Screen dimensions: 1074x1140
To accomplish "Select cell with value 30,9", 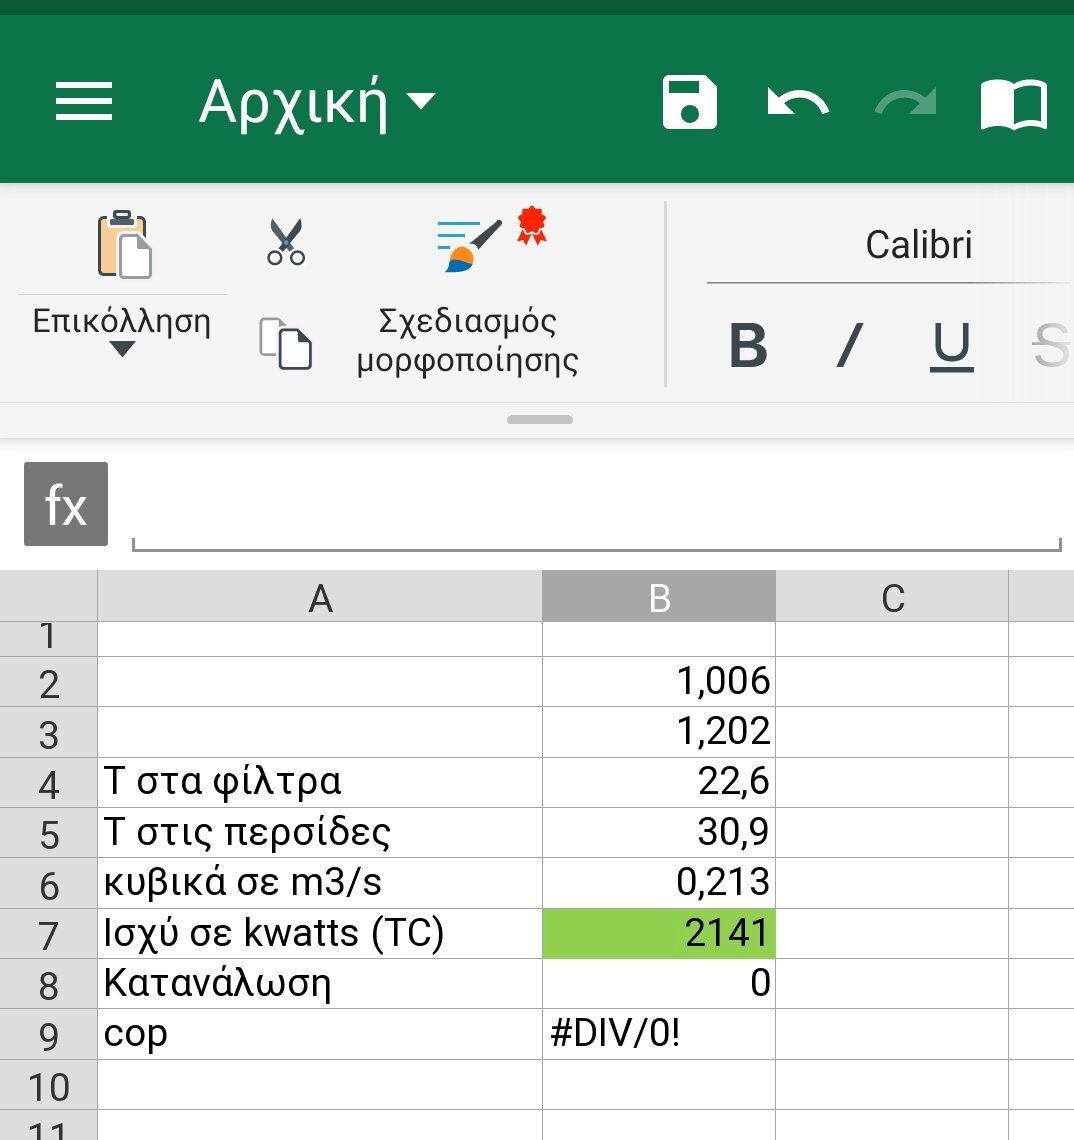I will pos(659,832).
